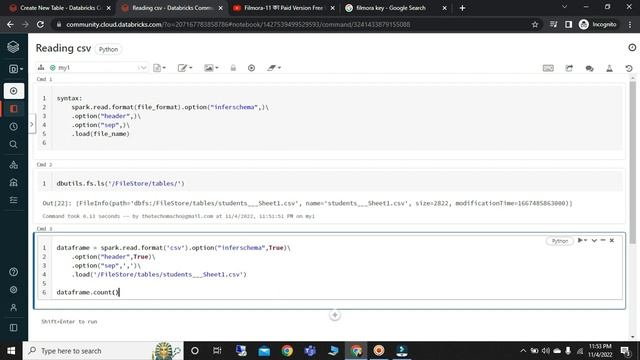
Task: Open the notebook File menu dropdown
Action: click(x=159, y=68)
